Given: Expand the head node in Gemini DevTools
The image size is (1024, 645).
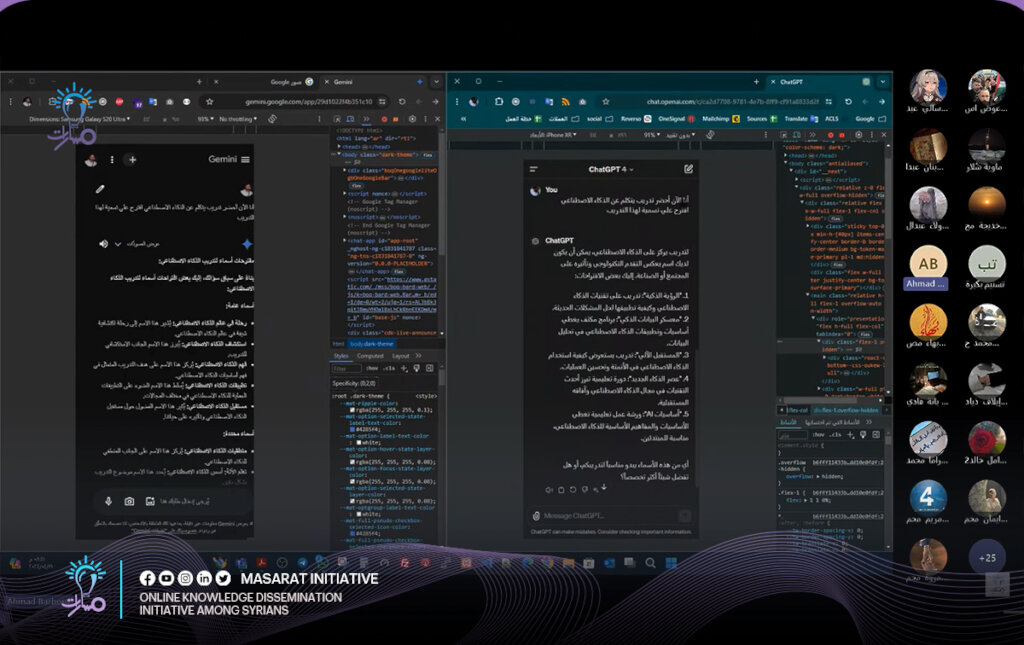Looking at the screenshot, I should point(340,146).
